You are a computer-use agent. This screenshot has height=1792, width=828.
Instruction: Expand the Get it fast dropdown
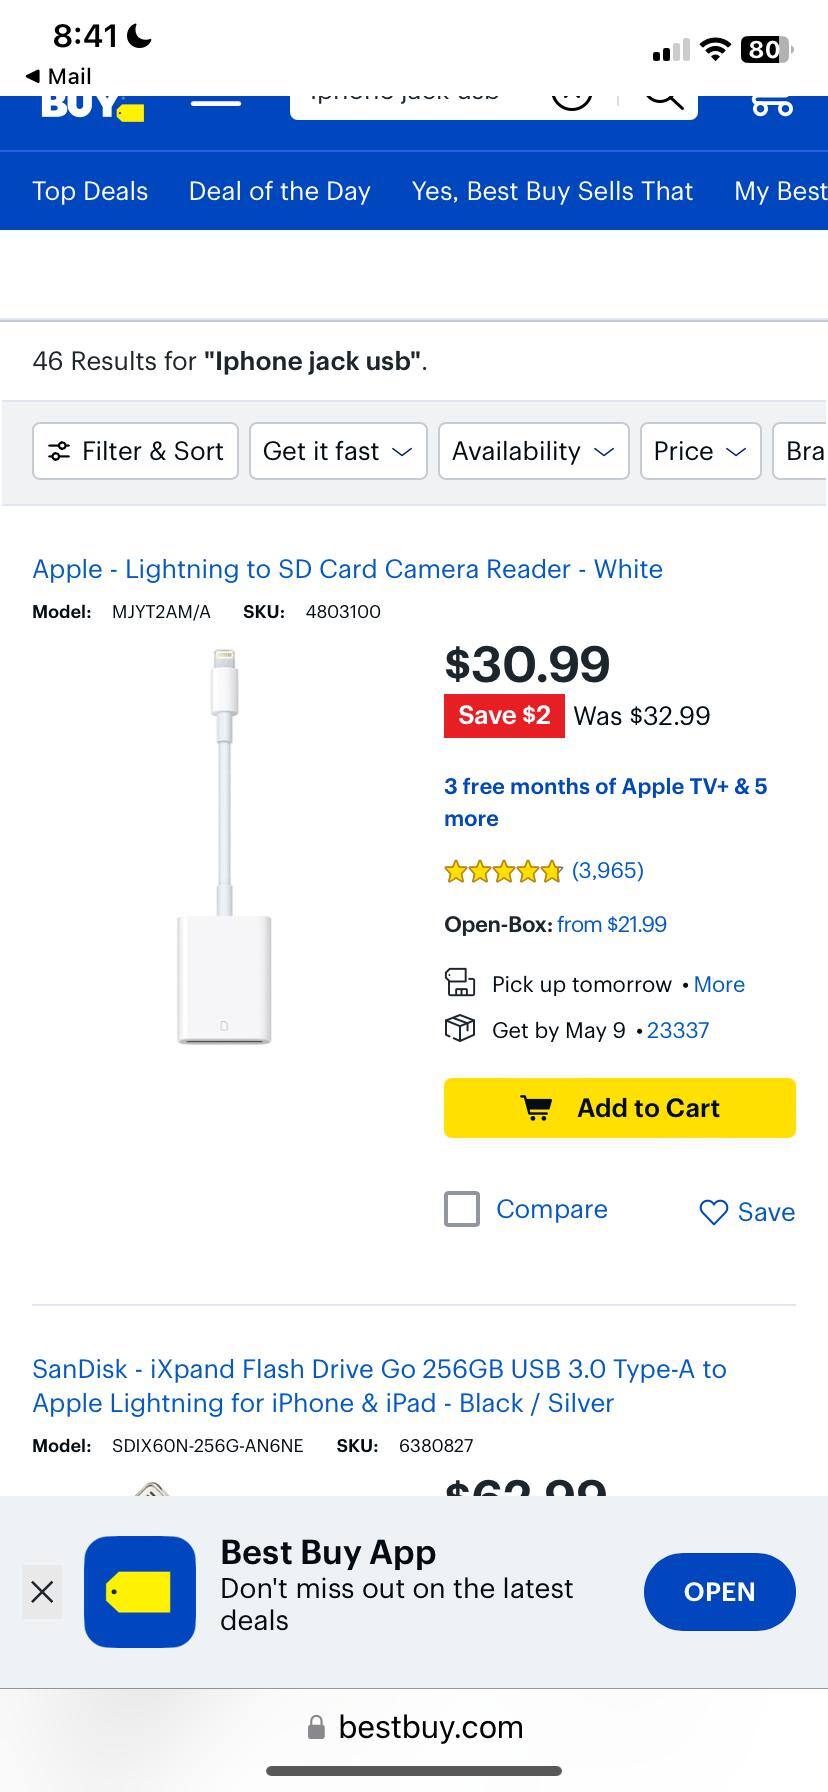pos(338,451)
